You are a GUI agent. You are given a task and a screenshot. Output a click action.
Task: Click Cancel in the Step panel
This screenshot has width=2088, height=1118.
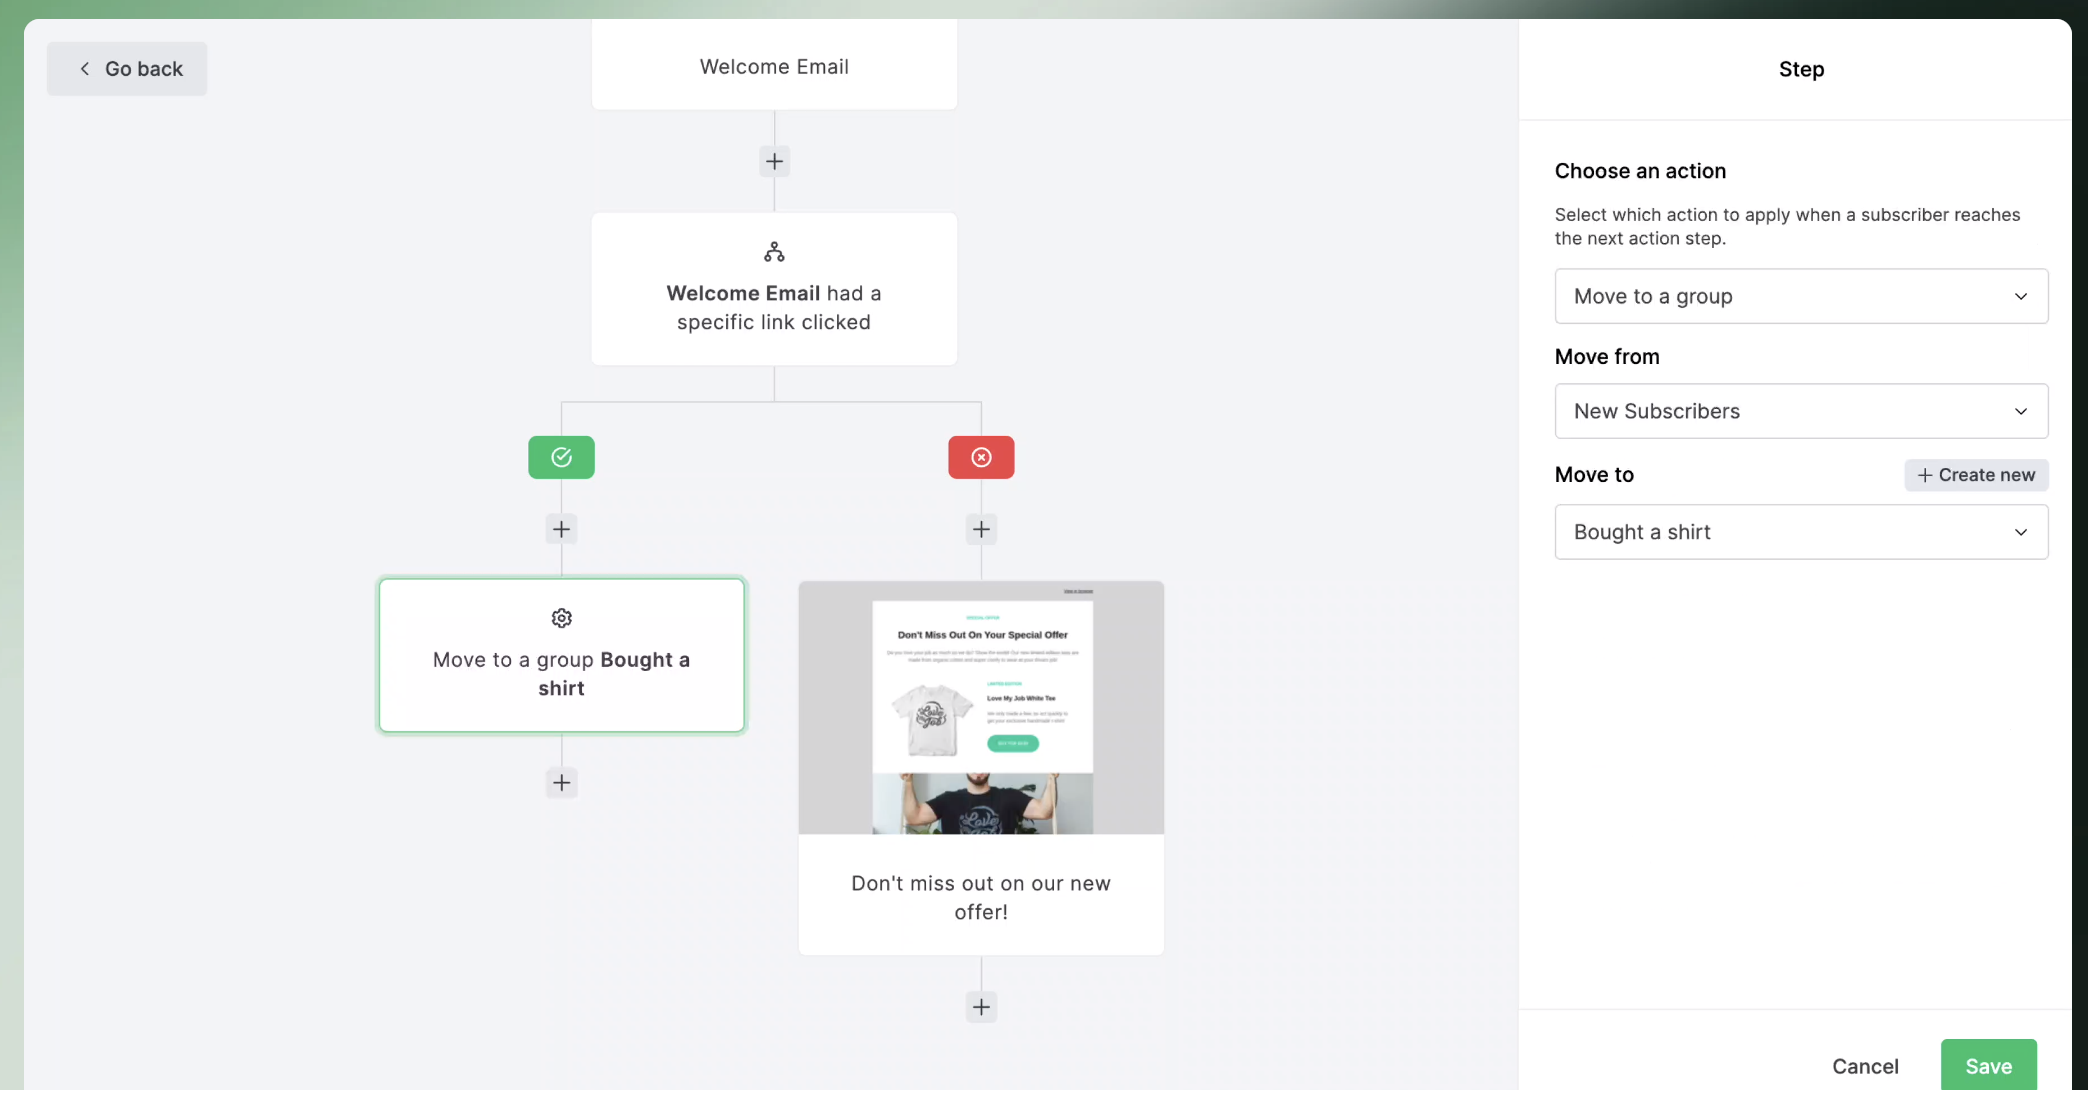pos(1865,1066)
